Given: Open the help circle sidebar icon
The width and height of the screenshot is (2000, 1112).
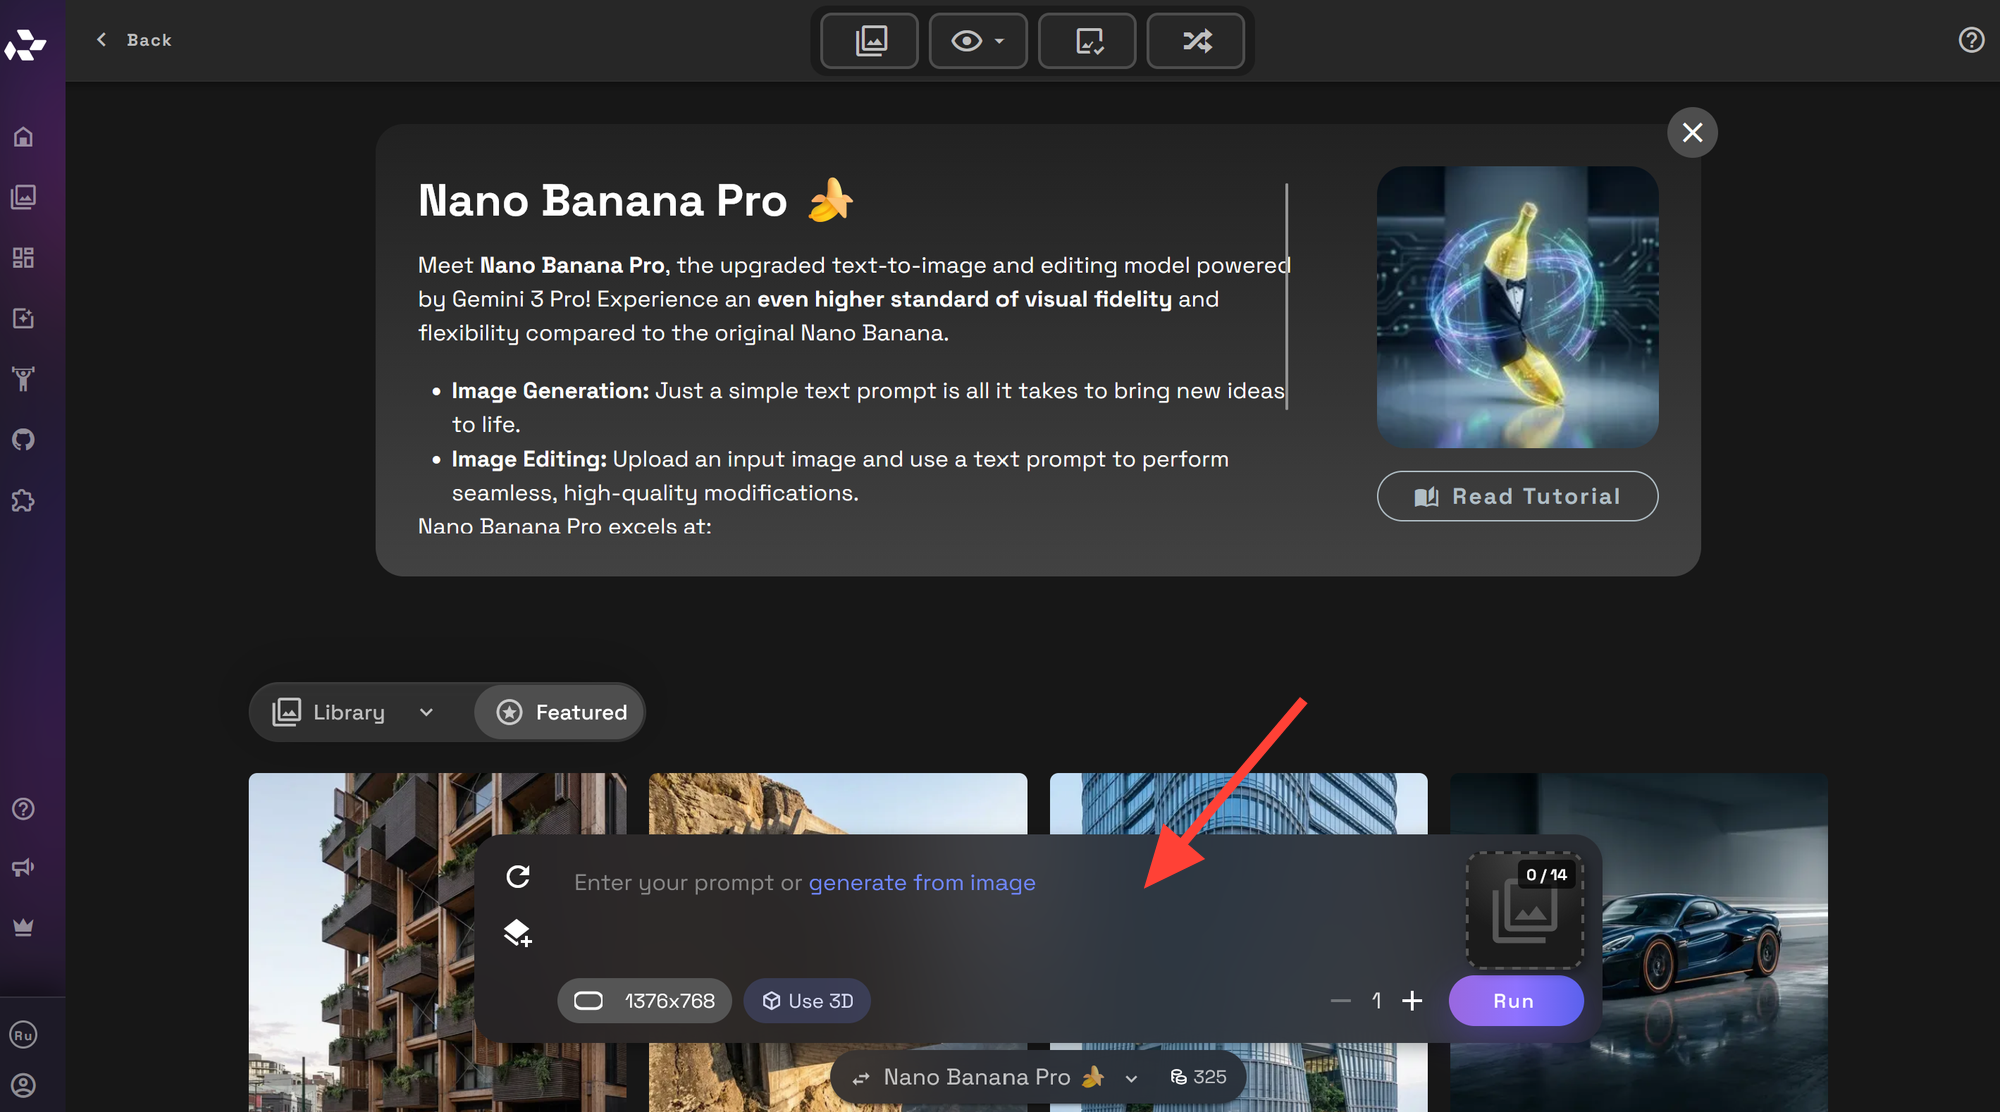Looking at the screenshot, I should point(23,809).
